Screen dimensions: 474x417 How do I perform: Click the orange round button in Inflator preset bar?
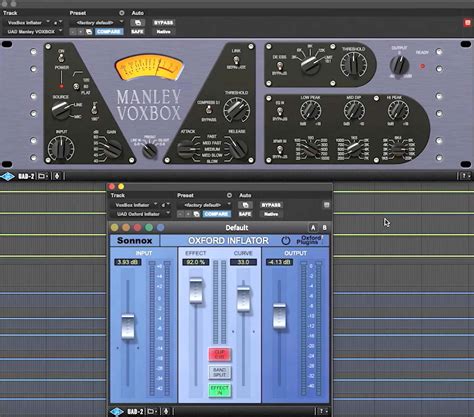(126, 228)
